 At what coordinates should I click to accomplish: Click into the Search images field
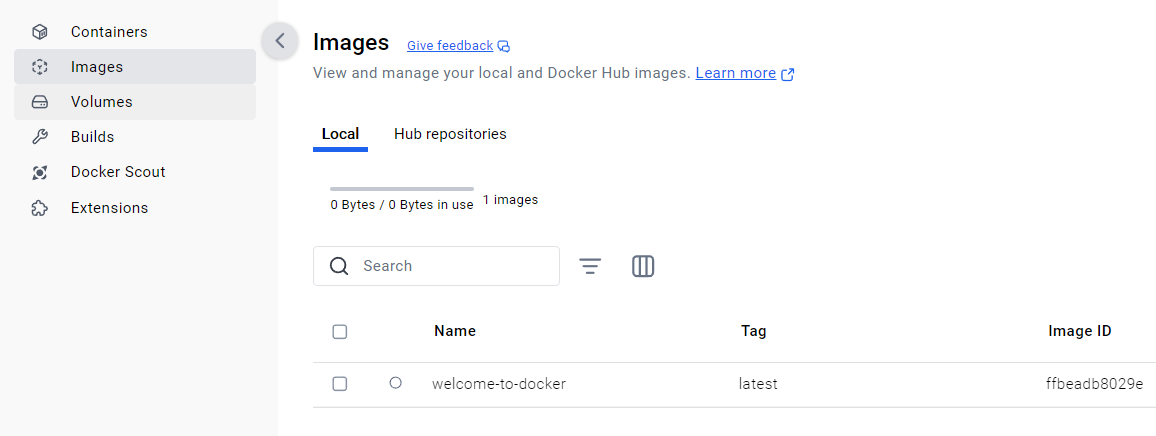450,266
